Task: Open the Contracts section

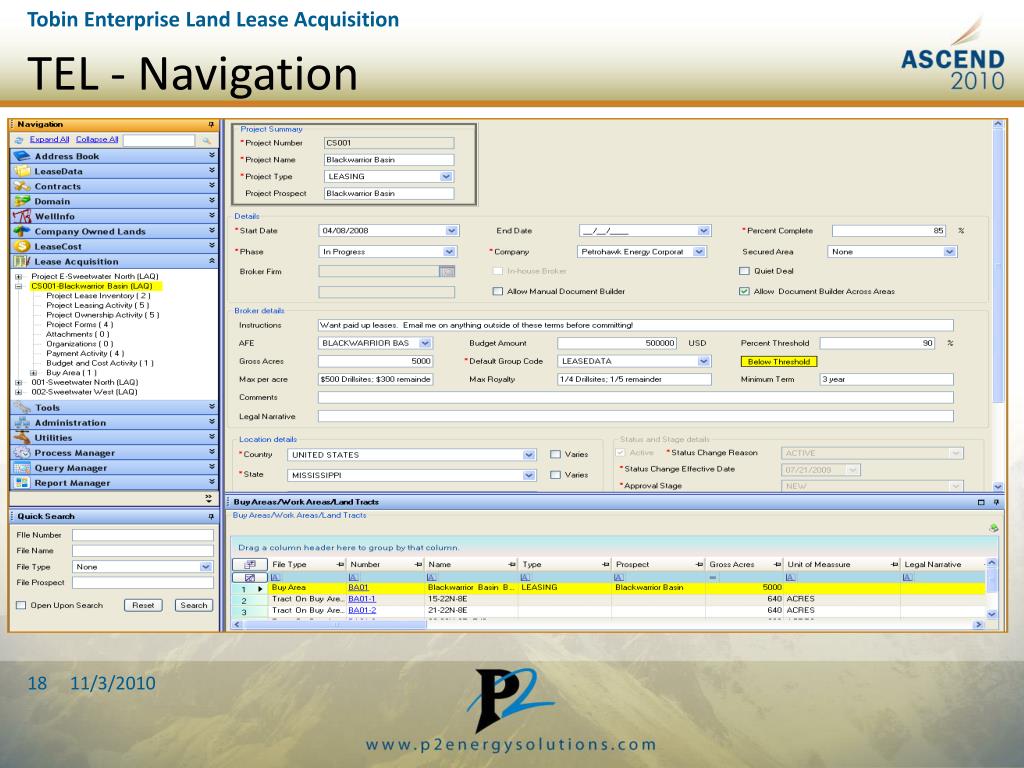Action: (x=114, y=186)
